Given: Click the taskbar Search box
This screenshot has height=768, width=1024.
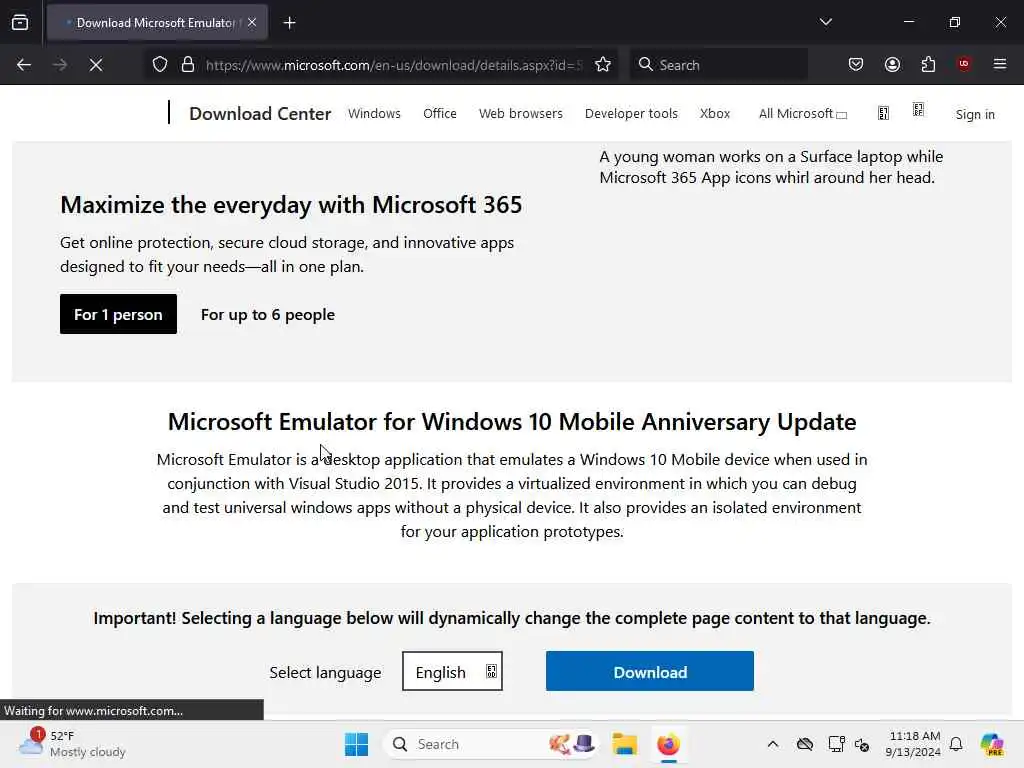Looking at the screenshot, I should 491,744.
